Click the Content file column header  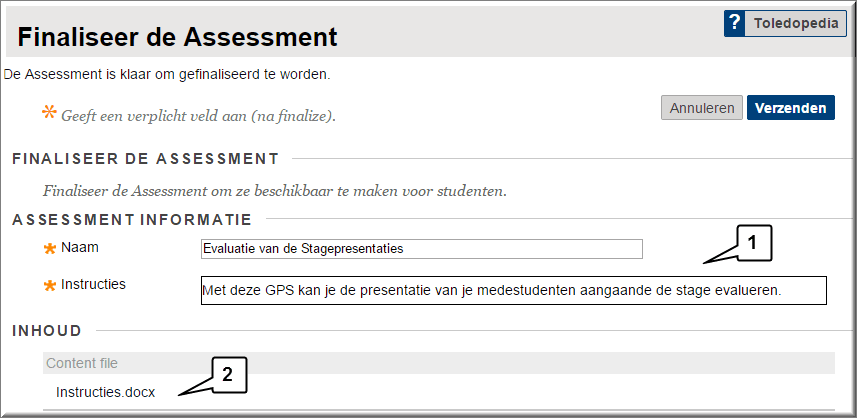point(82,363)
